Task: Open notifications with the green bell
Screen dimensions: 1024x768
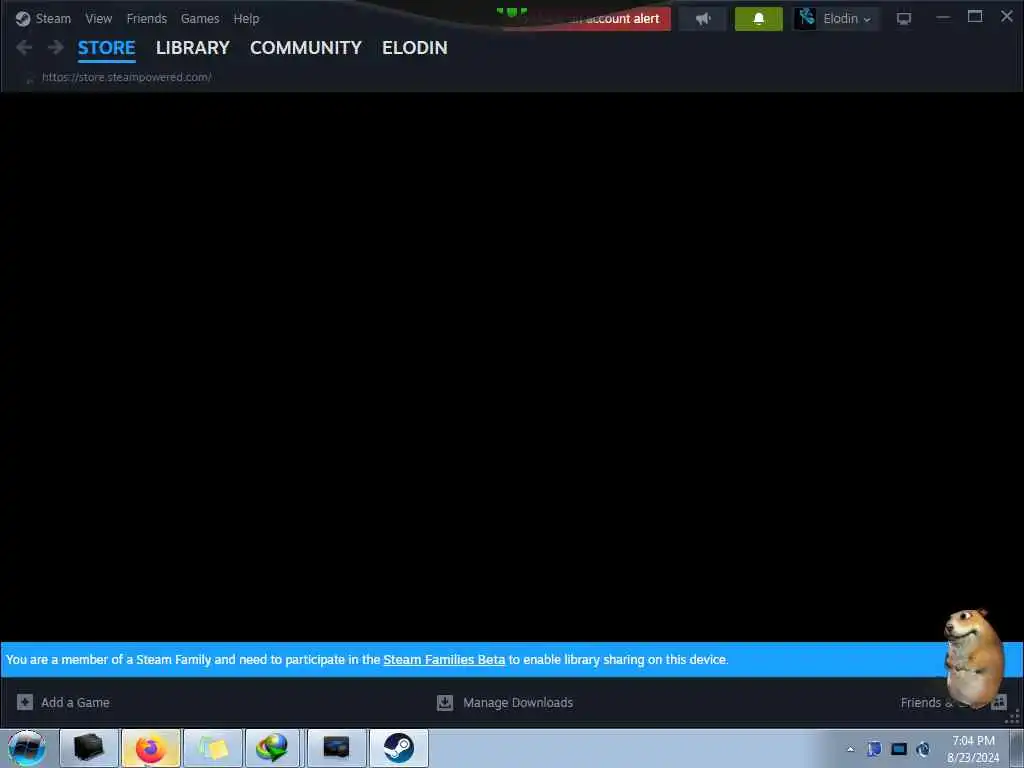Action: [x=758, y=19]
